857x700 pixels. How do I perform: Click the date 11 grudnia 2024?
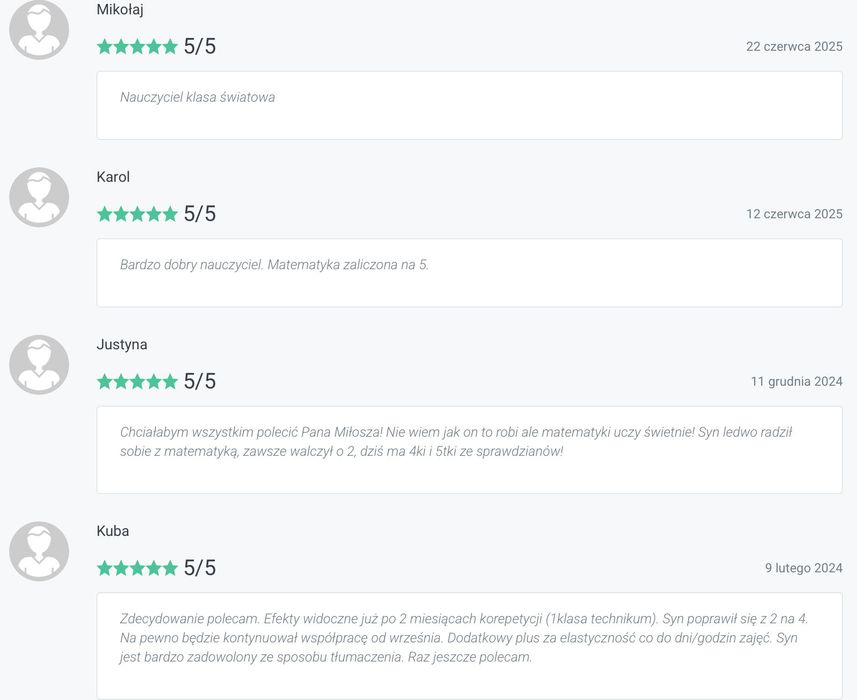pyautogui.click(x=796, y=381)
